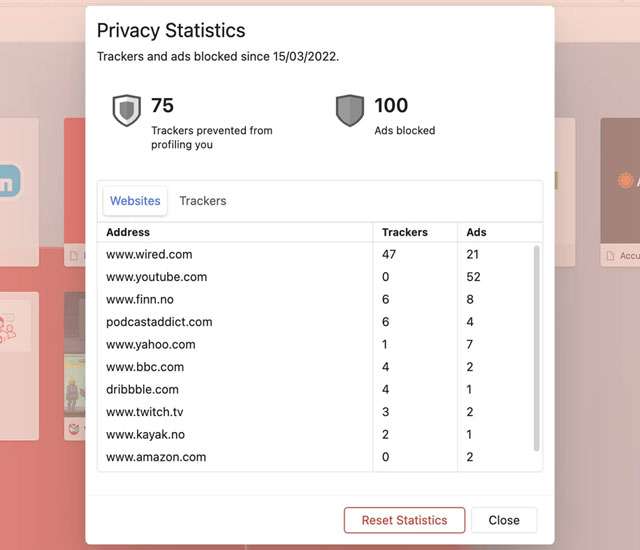Click the www.amazon.com row
The width and height of the screenshot is (640, 550).
point(156,457)
